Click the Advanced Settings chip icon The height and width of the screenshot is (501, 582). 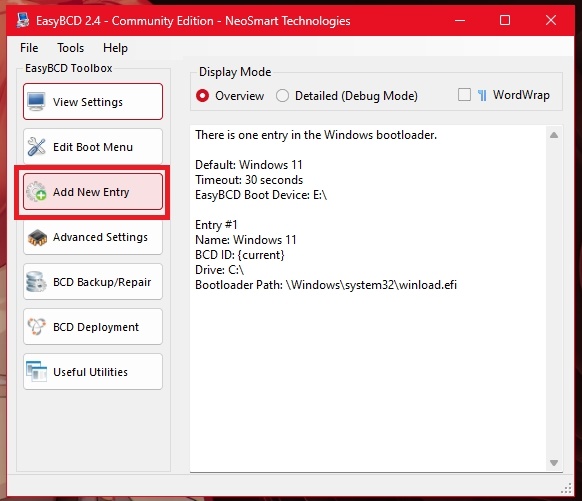37,238
